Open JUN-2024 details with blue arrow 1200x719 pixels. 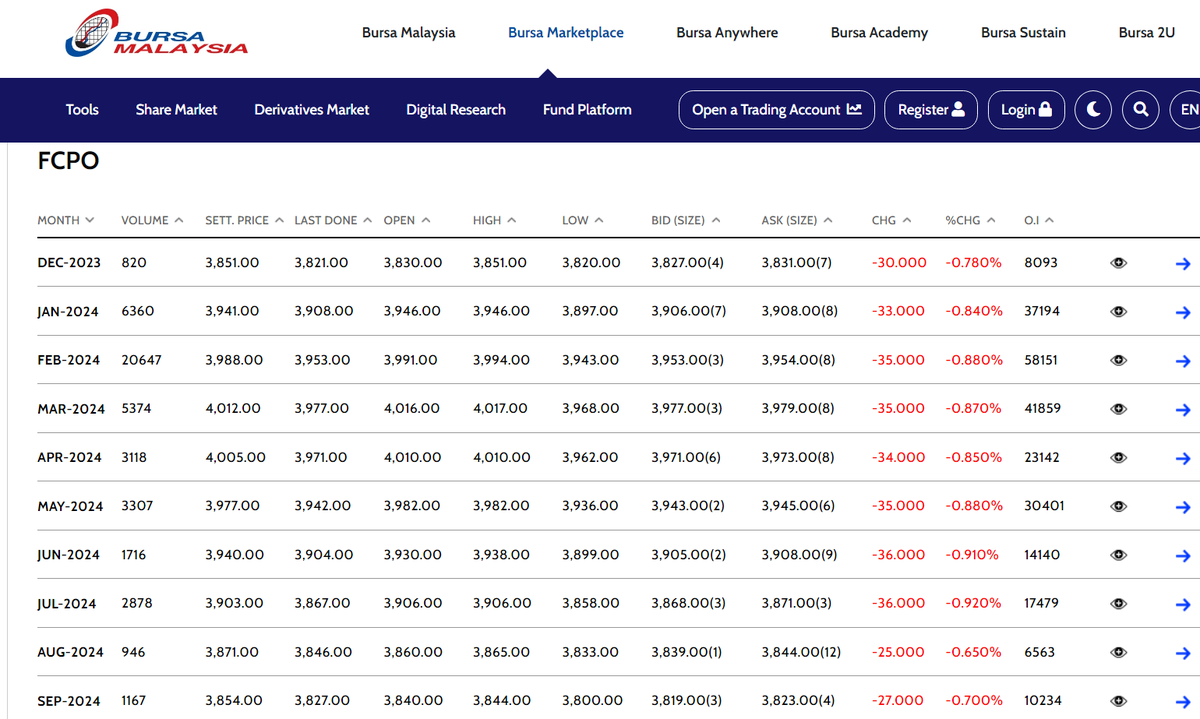[1183, 556]
